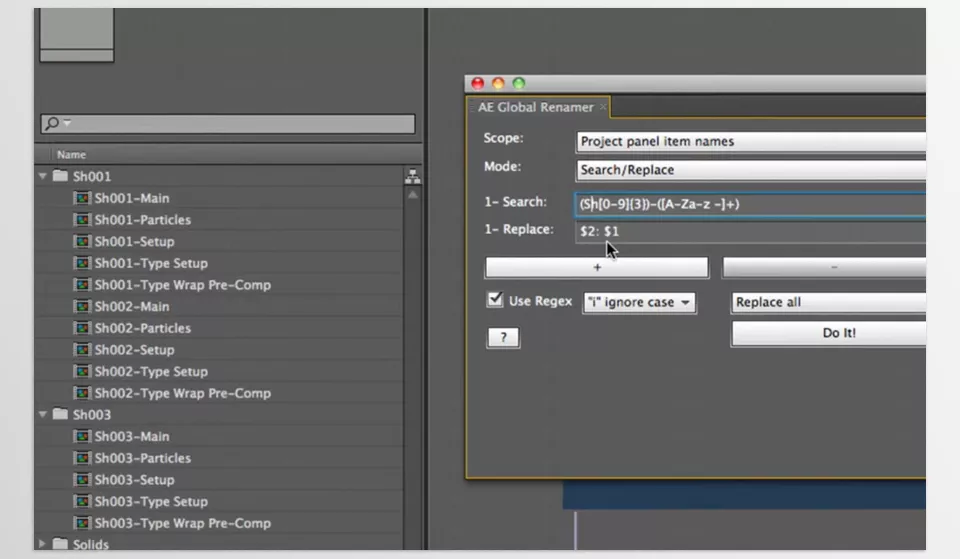
Task: Click the item thumbnail preview in Project panel
Action: point(77,35)
